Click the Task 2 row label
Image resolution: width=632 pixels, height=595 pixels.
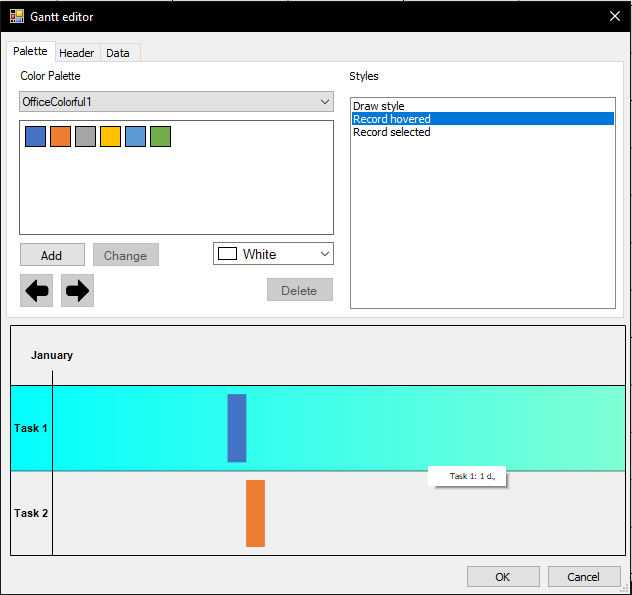click(x=31, y=513)
